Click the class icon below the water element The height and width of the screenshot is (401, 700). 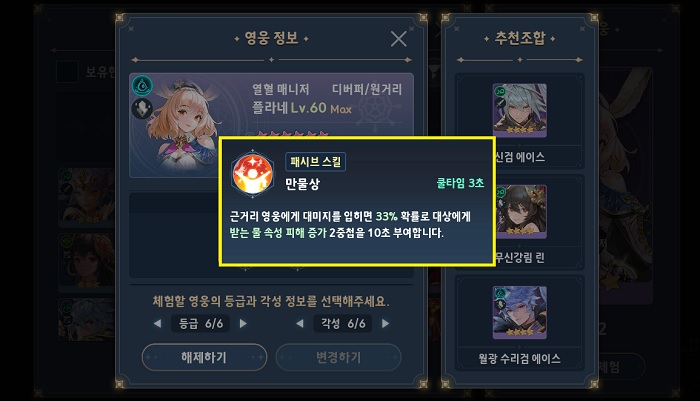[142, 109]
